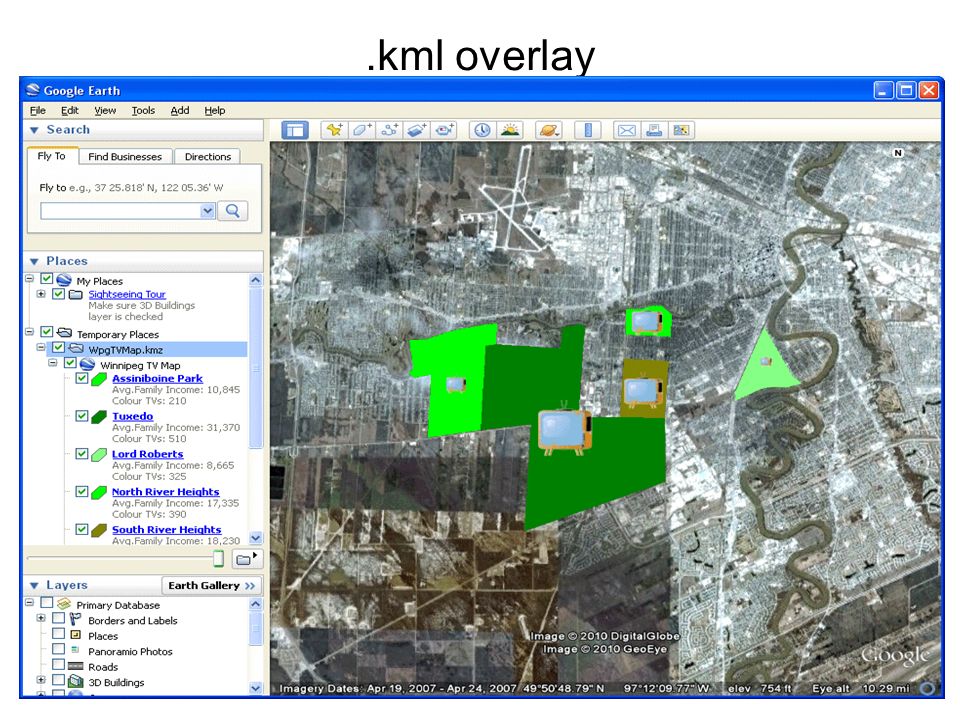Expand the Sightseeing Tour folder

pyautogui.click(x=41, y=294)
